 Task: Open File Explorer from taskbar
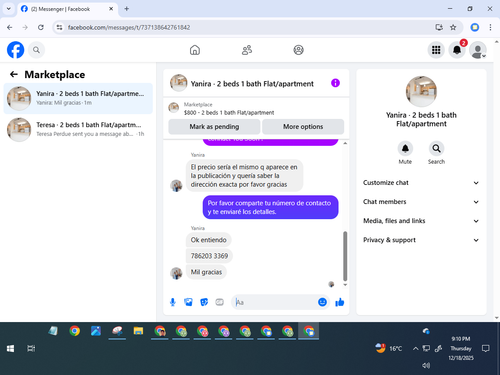[138, 331]
